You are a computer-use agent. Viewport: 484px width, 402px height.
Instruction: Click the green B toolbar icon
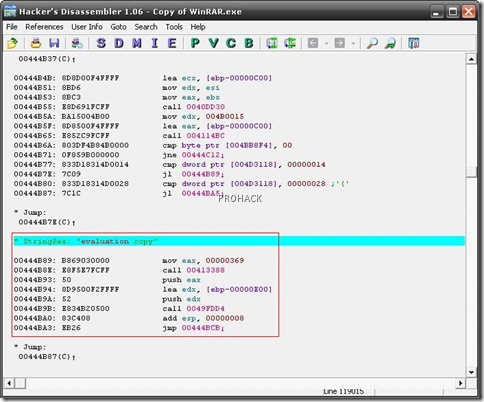249,43
